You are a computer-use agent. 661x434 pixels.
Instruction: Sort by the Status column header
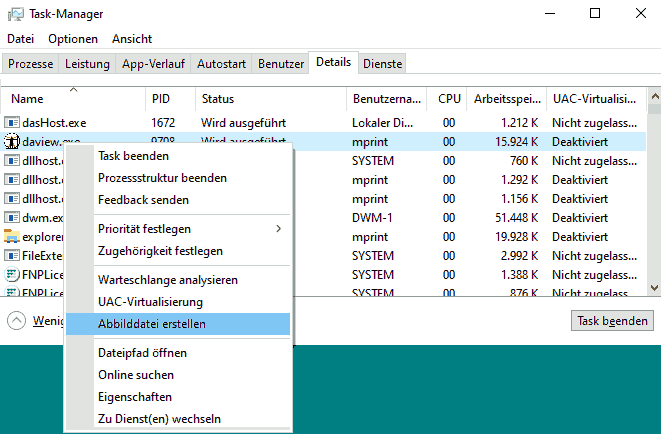tap(271, 99)
